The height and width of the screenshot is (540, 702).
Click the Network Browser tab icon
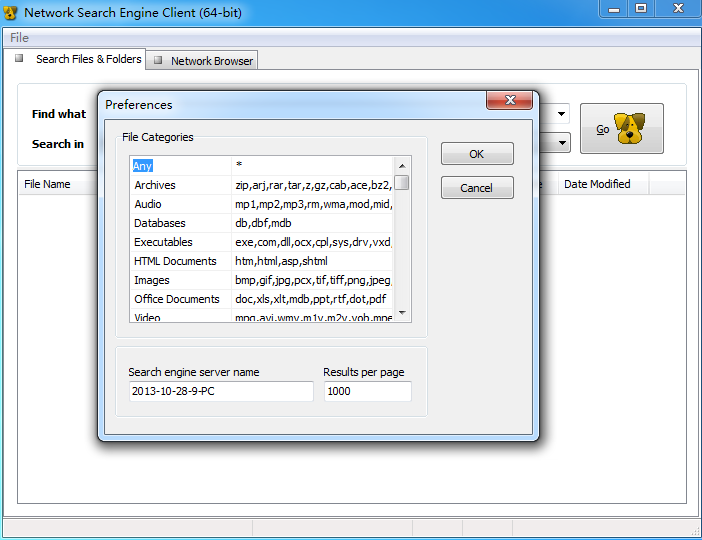[158, 60]
